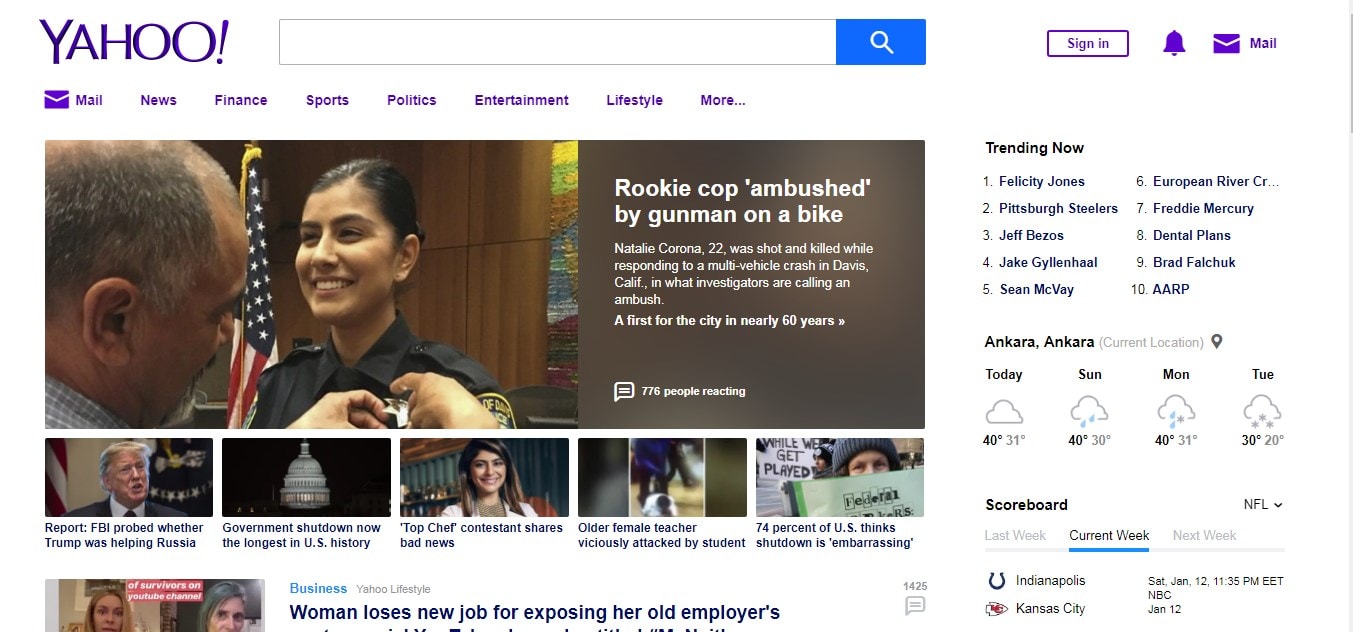The width and height of the screenshot is (1353, 632).
Task: Open the rookie cop 'ambushed' headline
Action: [x=742, y=201]
